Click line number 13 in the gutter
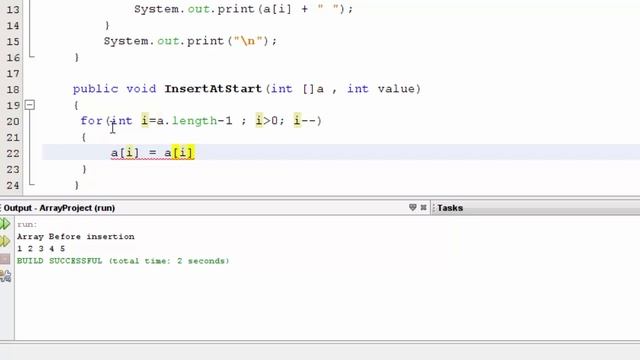 pyautogui.click(x=13, y=9)
